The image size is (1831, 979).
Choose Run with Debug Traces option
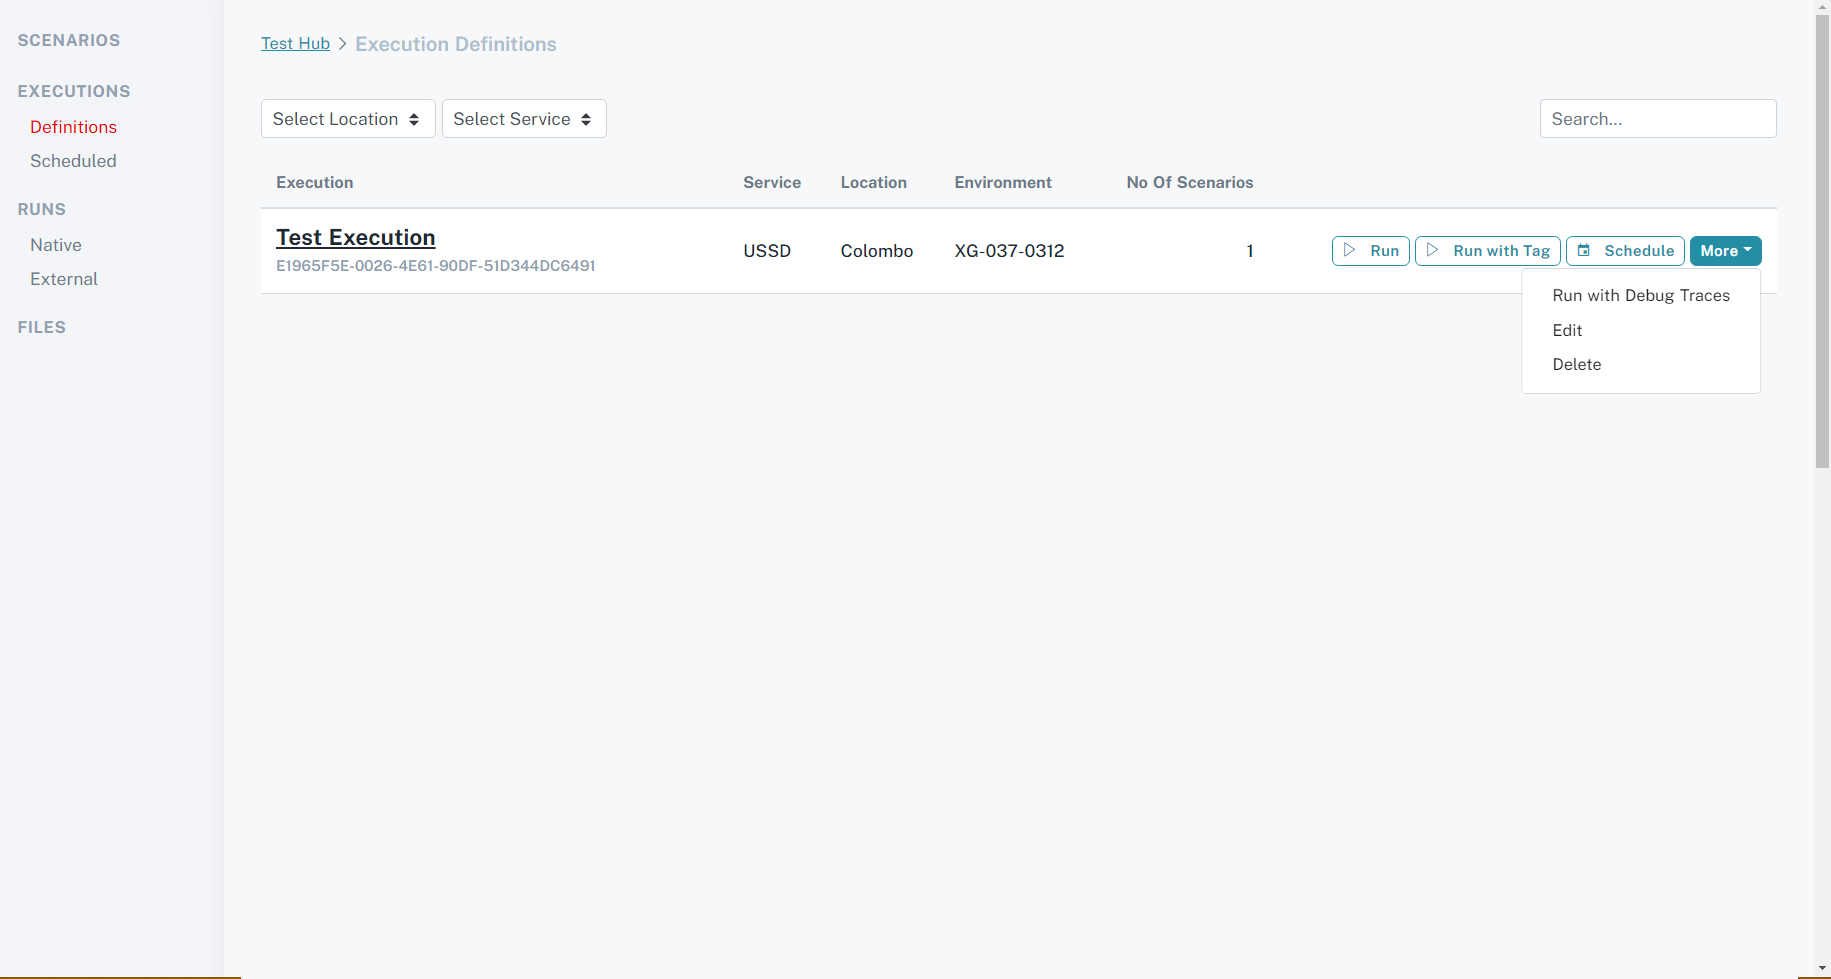1640,296
